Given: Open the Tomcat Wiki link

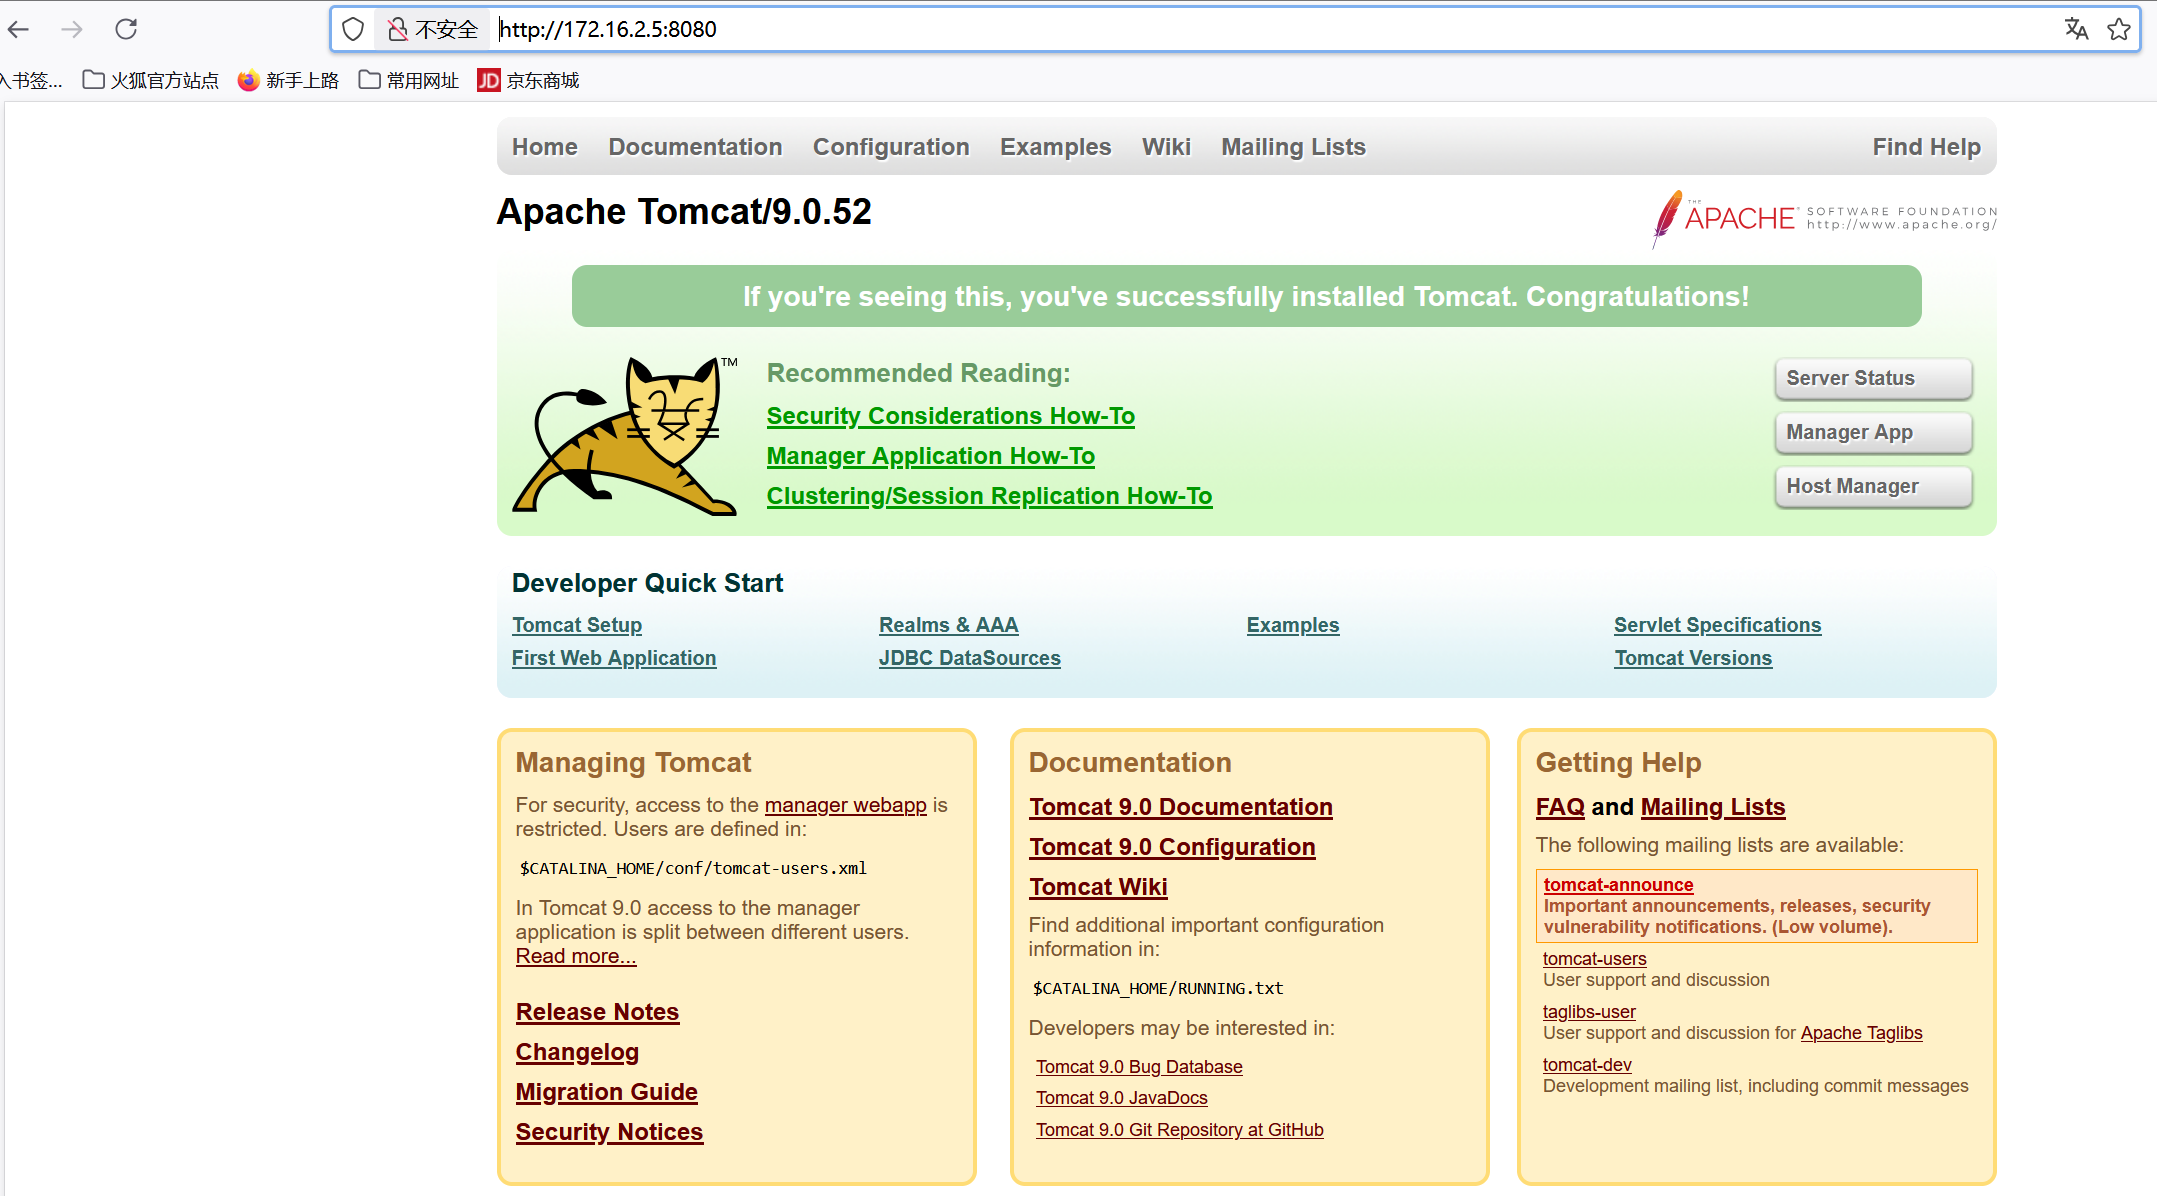Looking at the screenshot, I should pos(1098,887).
